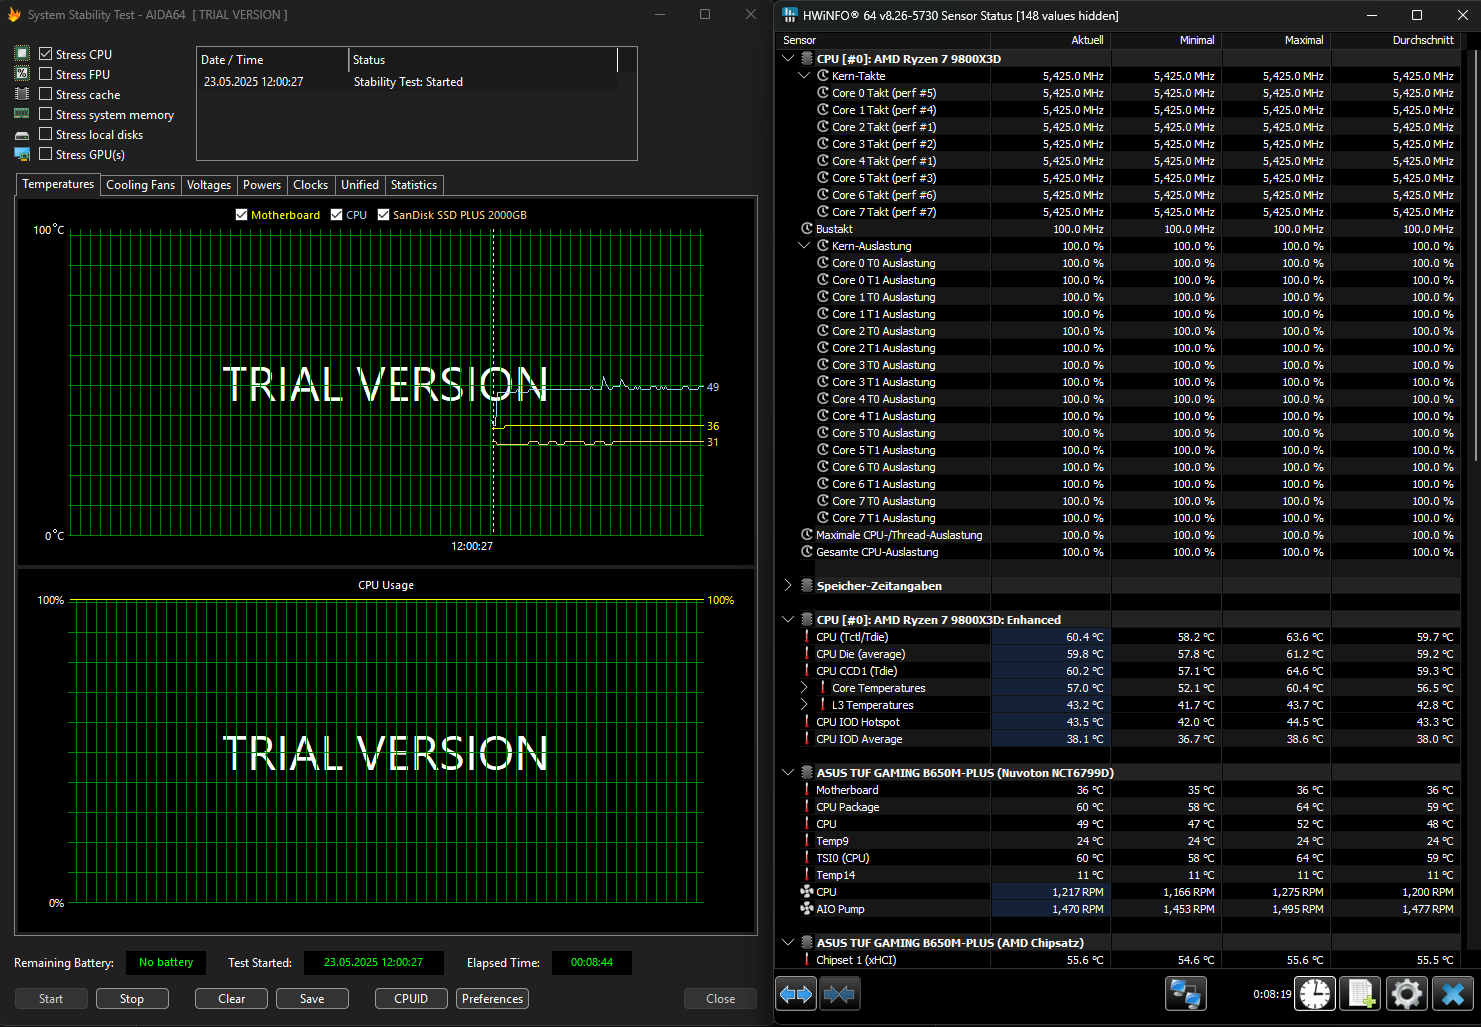Screen dimensions: 1481x1027
Task: Click HWiNFO expand columns arrows icon
Action: tap(796, 994)
